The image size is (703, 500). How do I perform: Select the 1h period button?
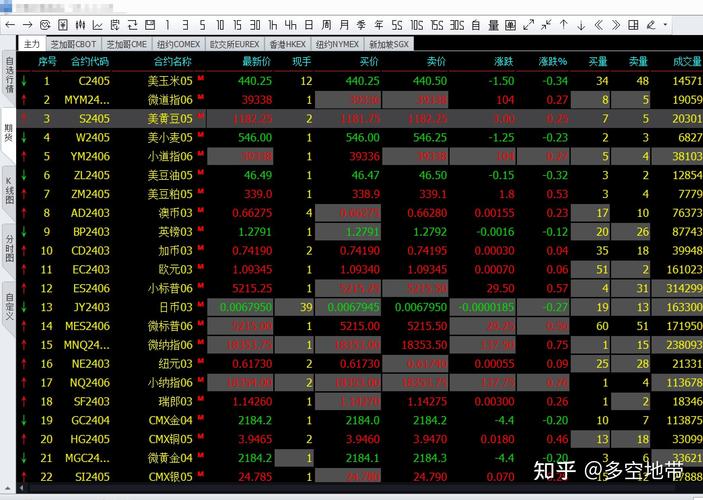click(273, 24)
